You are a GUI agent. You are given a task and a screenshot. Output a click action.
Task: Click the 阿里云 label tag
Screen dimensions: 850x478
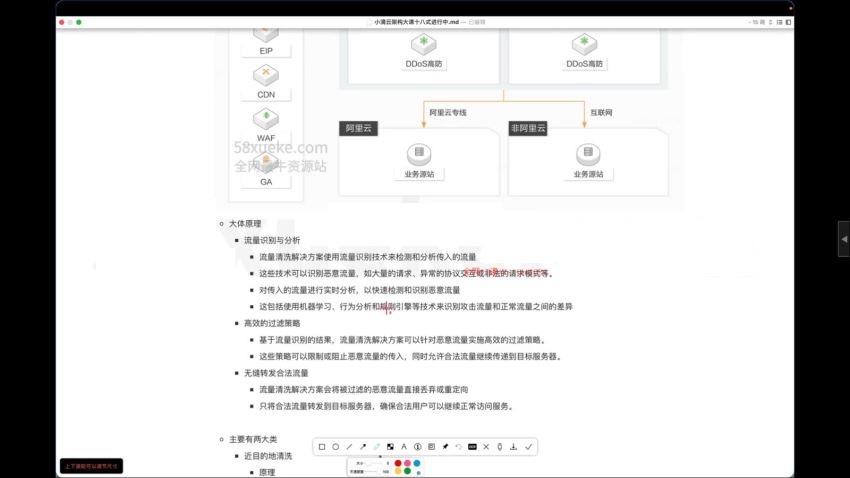click(358, 128)
